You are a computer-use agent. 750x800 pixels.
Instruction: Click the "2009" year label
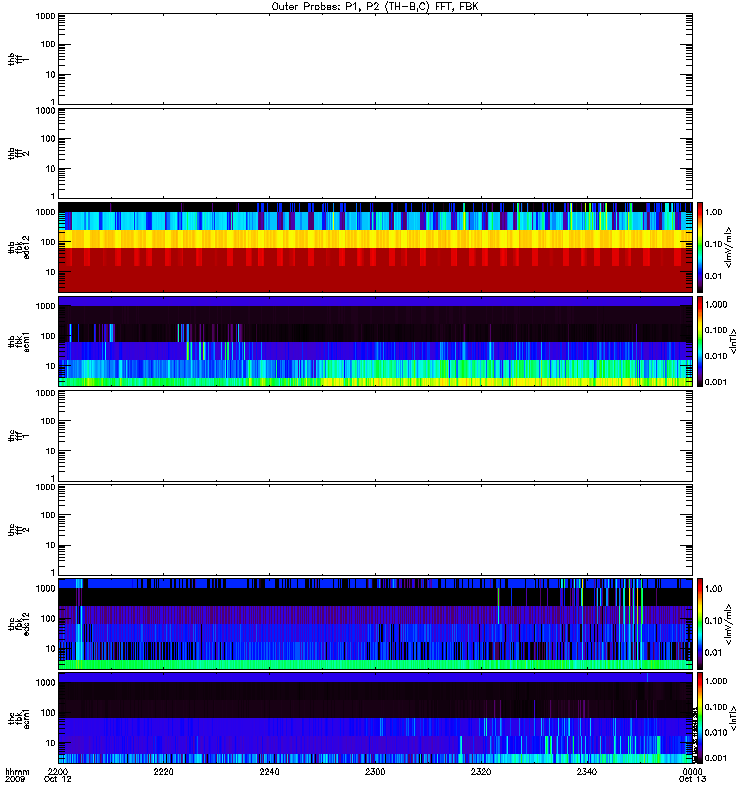tap(15, 779)
